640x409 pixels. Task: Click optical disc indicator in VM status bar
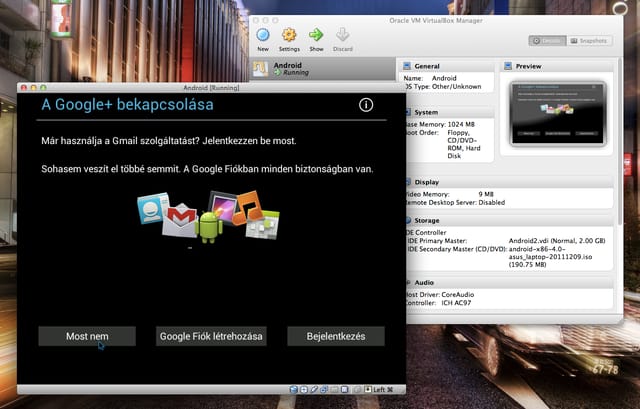[x=304, y=389]
